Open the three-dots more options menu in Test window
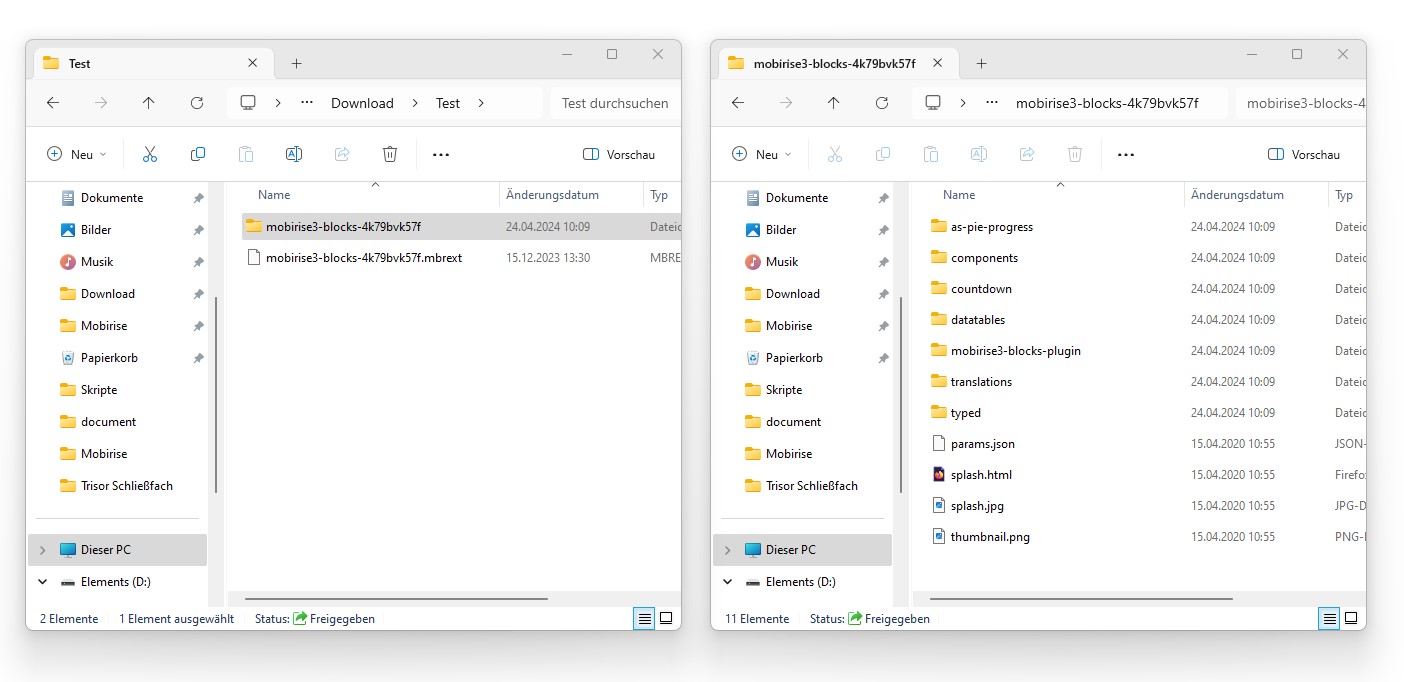 pos(441,155)
